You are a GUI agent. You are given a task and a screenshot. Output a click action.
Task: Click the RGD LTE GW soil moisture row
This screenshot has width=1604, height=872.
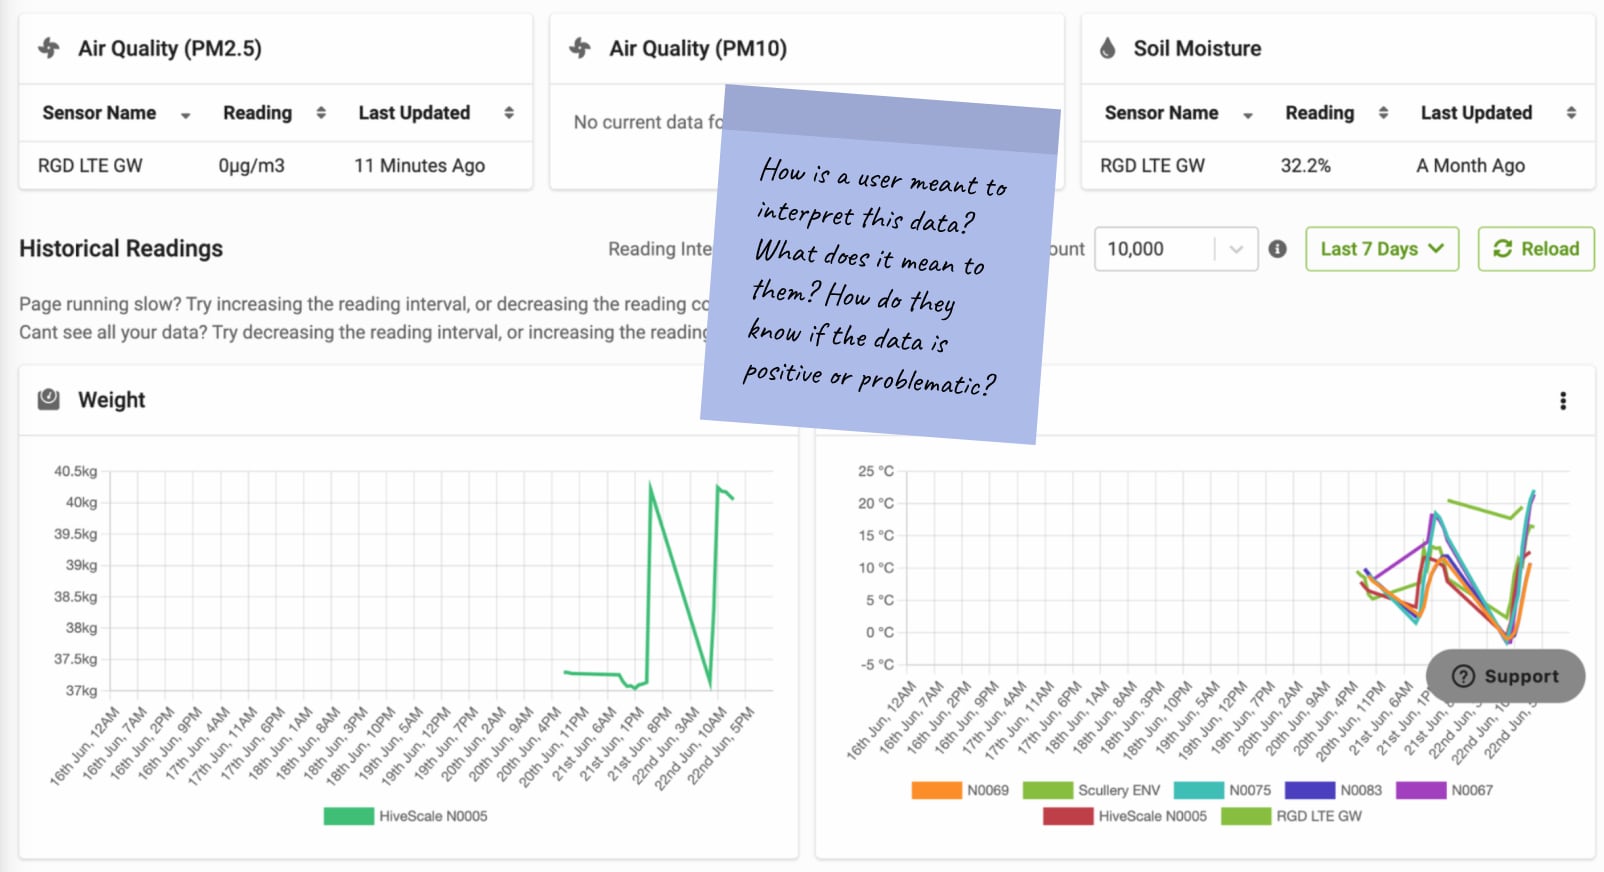coord(1338,166)
